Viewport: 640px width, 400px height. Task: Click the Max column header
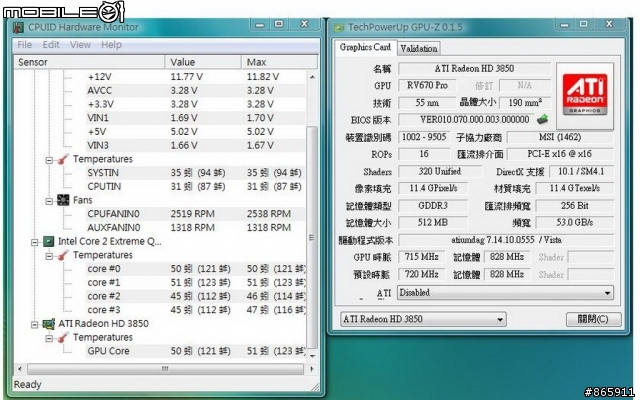(x=279, y=62)
